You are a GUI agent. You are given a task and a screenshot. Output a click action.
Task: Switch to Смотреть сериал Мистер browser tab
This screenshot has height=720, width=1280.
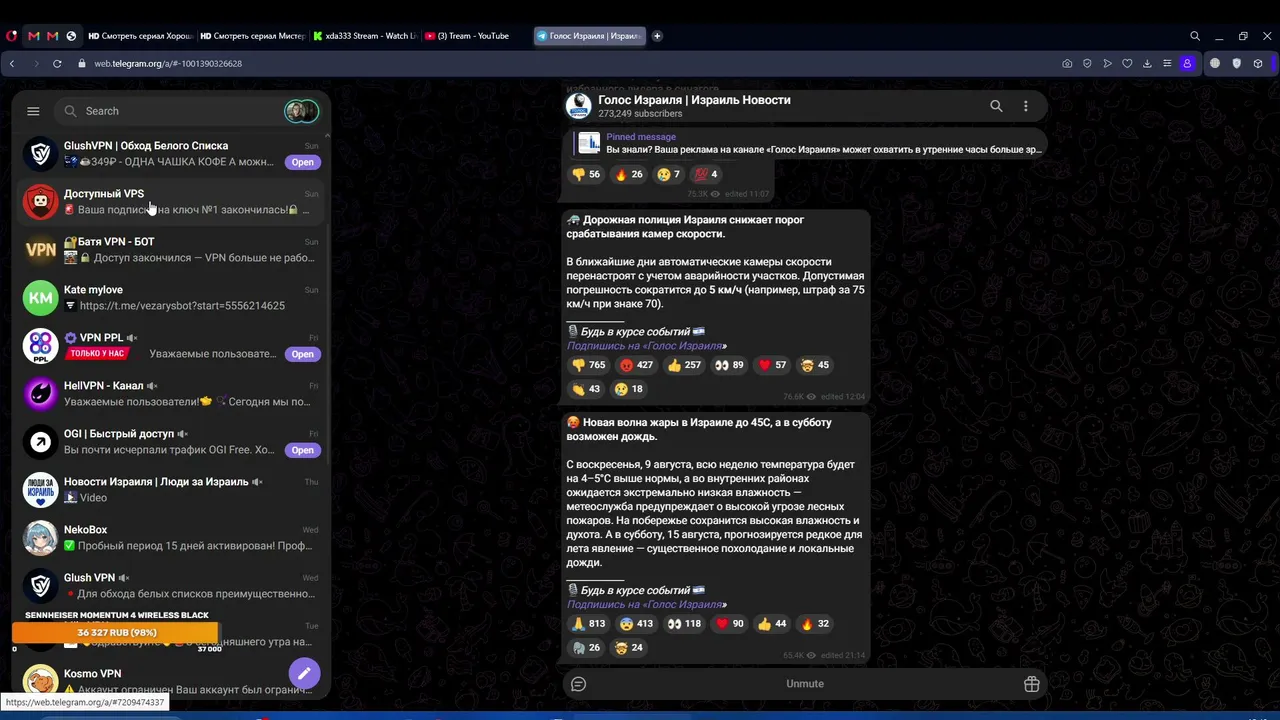click(252, 36)
